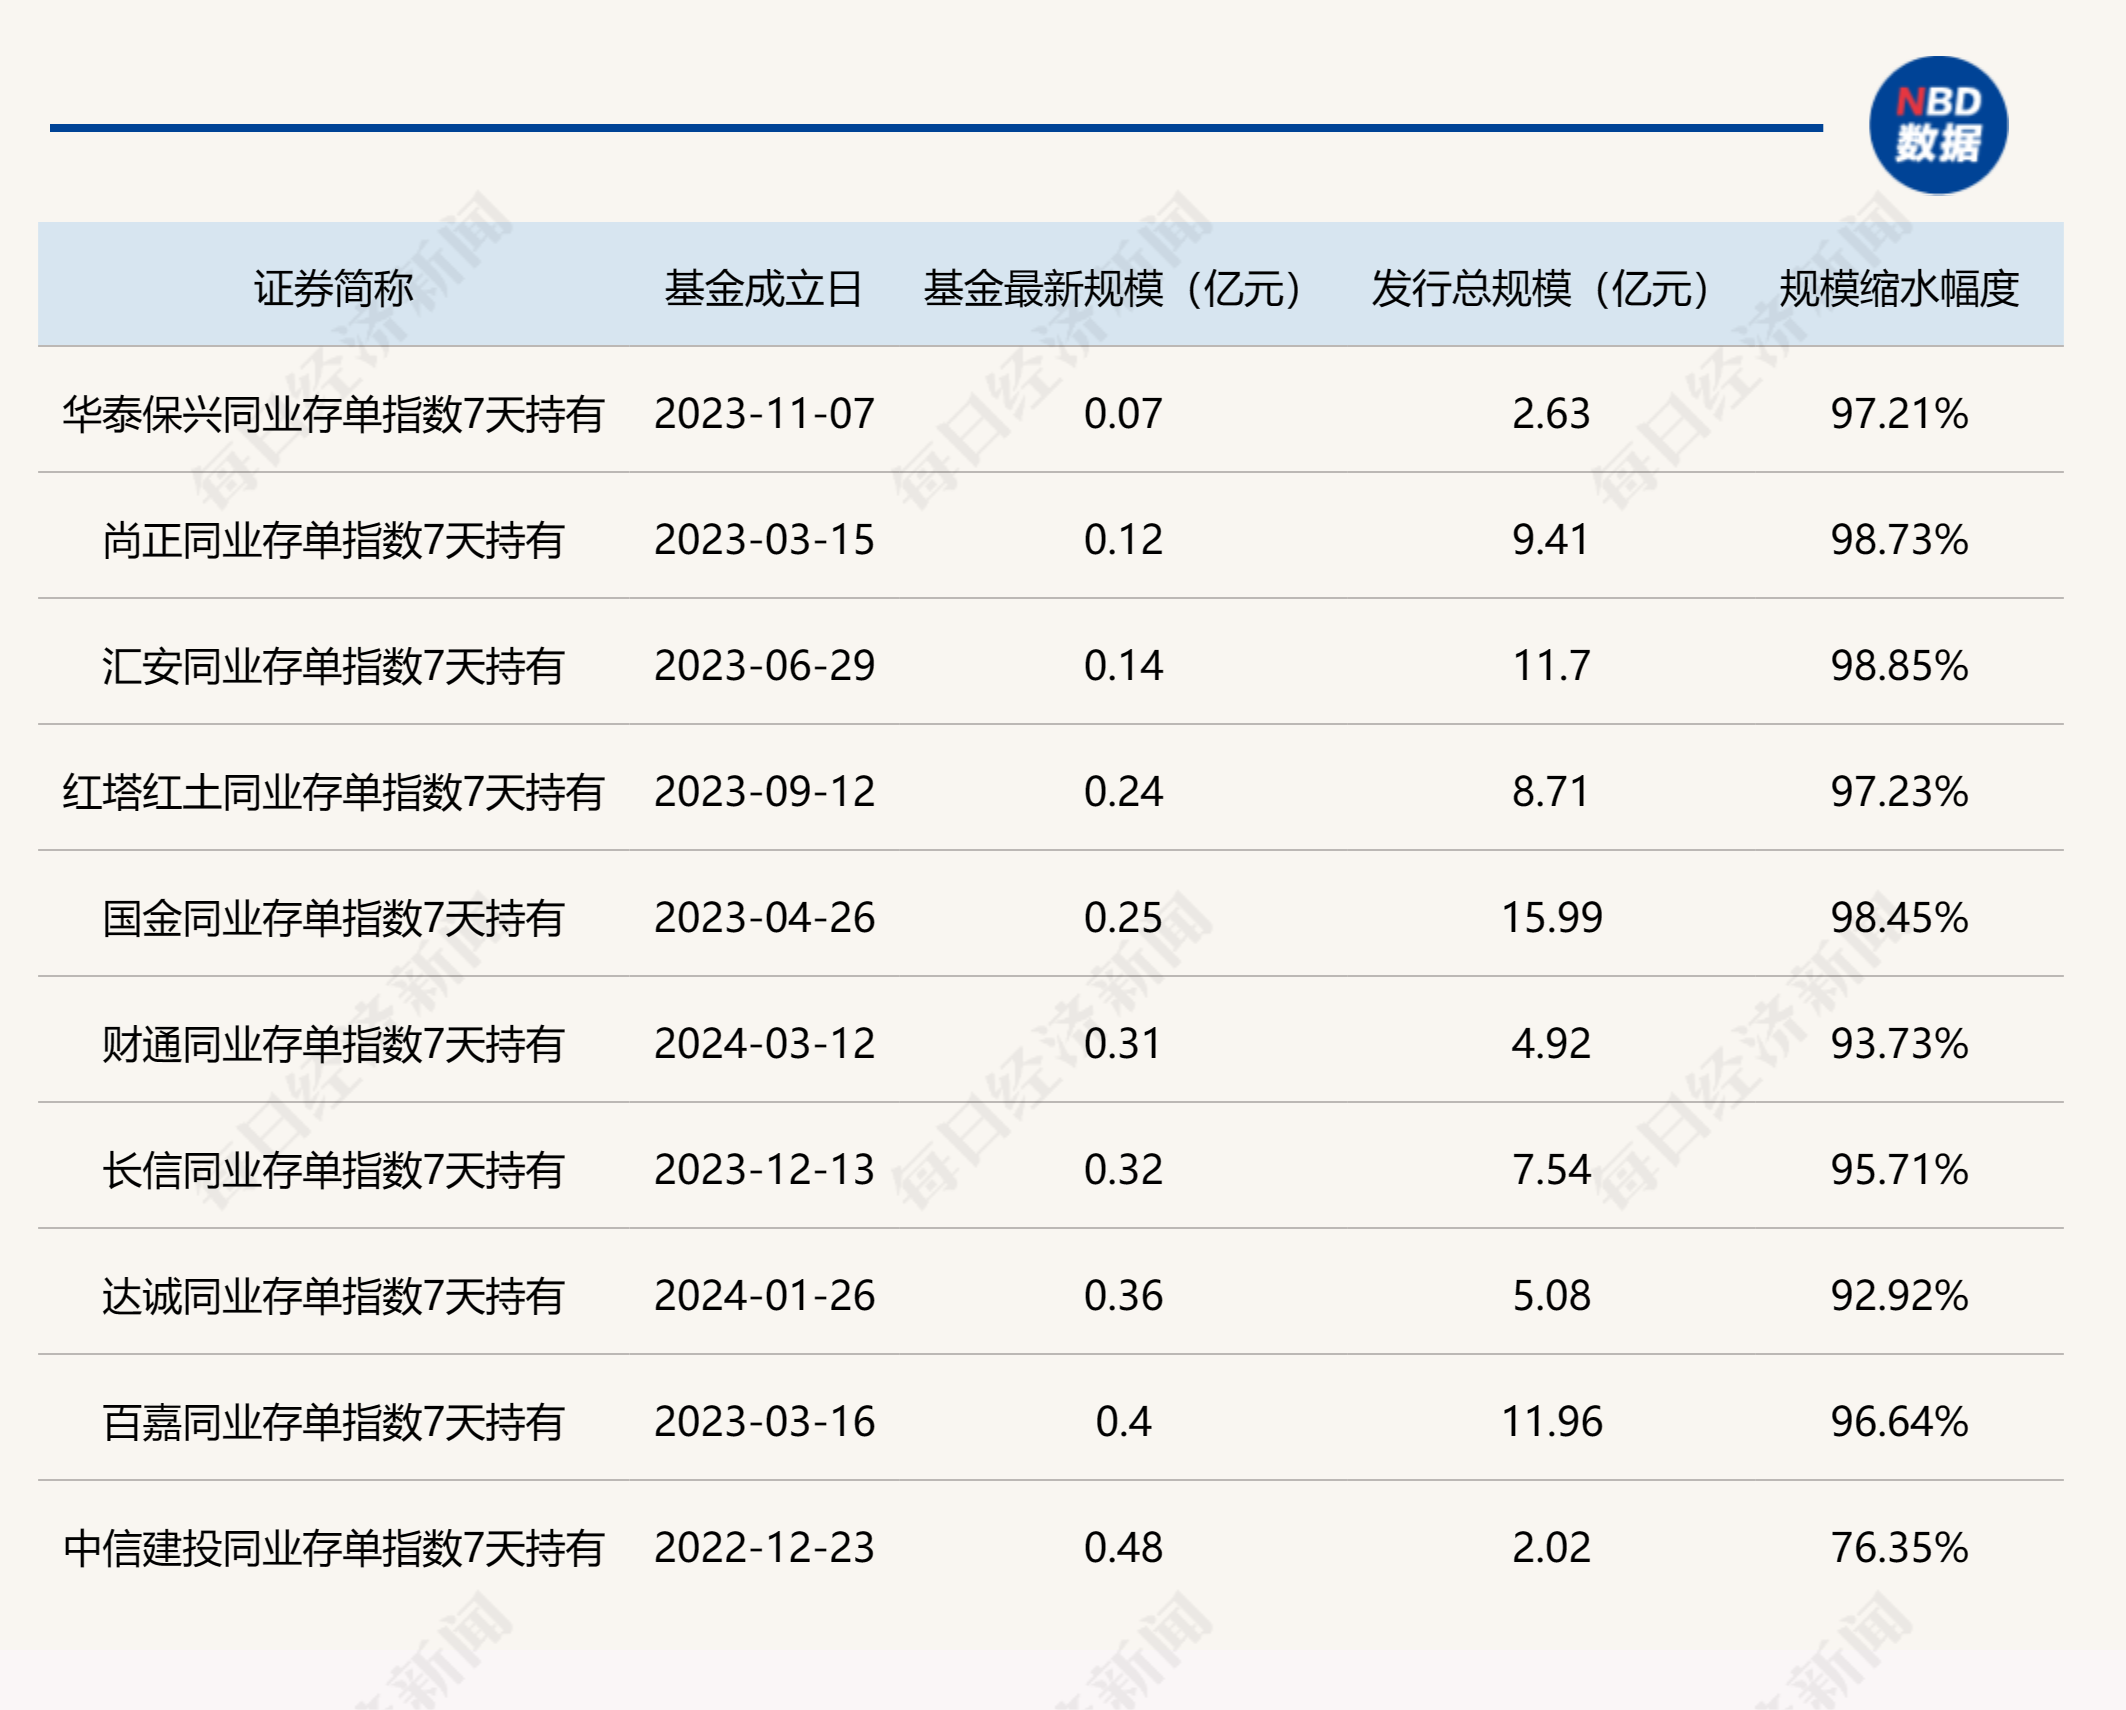Select 尚正同业存单指数7天持有 fund name

(x=333, y=540)
